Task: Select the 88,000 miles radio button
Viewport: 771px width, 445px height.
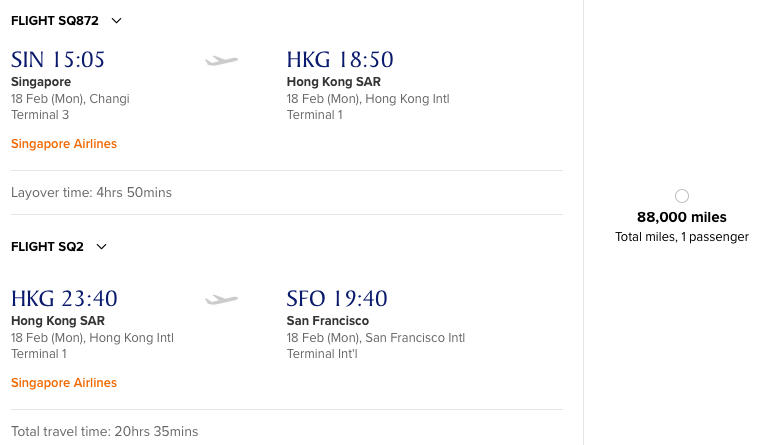Action: point(682,196)
